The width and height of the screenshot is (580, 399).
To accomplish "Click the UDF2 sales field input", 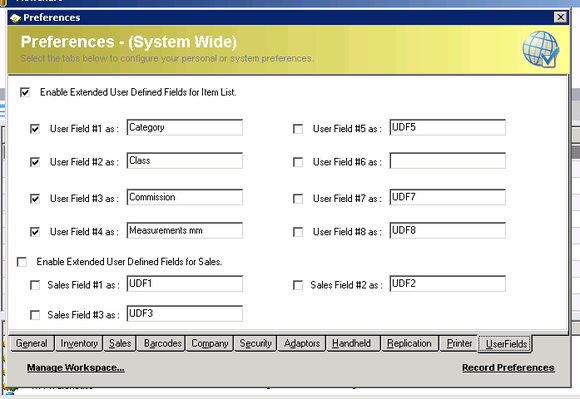I will point(448,284).
